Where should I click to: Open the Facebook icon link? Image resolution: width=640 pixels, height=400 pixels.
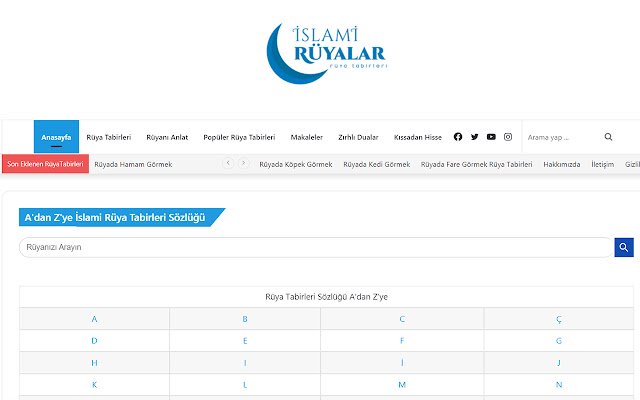458,137
